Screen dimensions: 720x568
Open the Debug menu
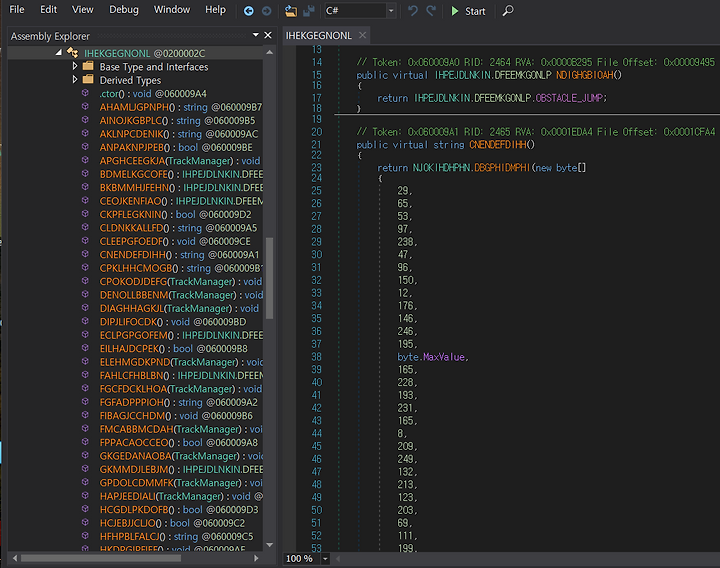pyautogui.click(x=124, y=10)
